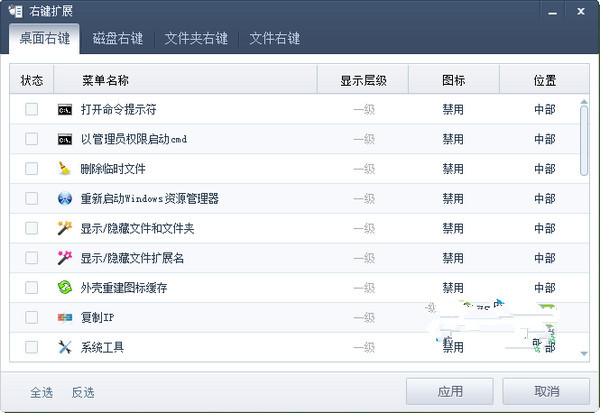
Task: Click the network icon beside 复制IP
Action: pyautogui.click(x=65, y=317)
